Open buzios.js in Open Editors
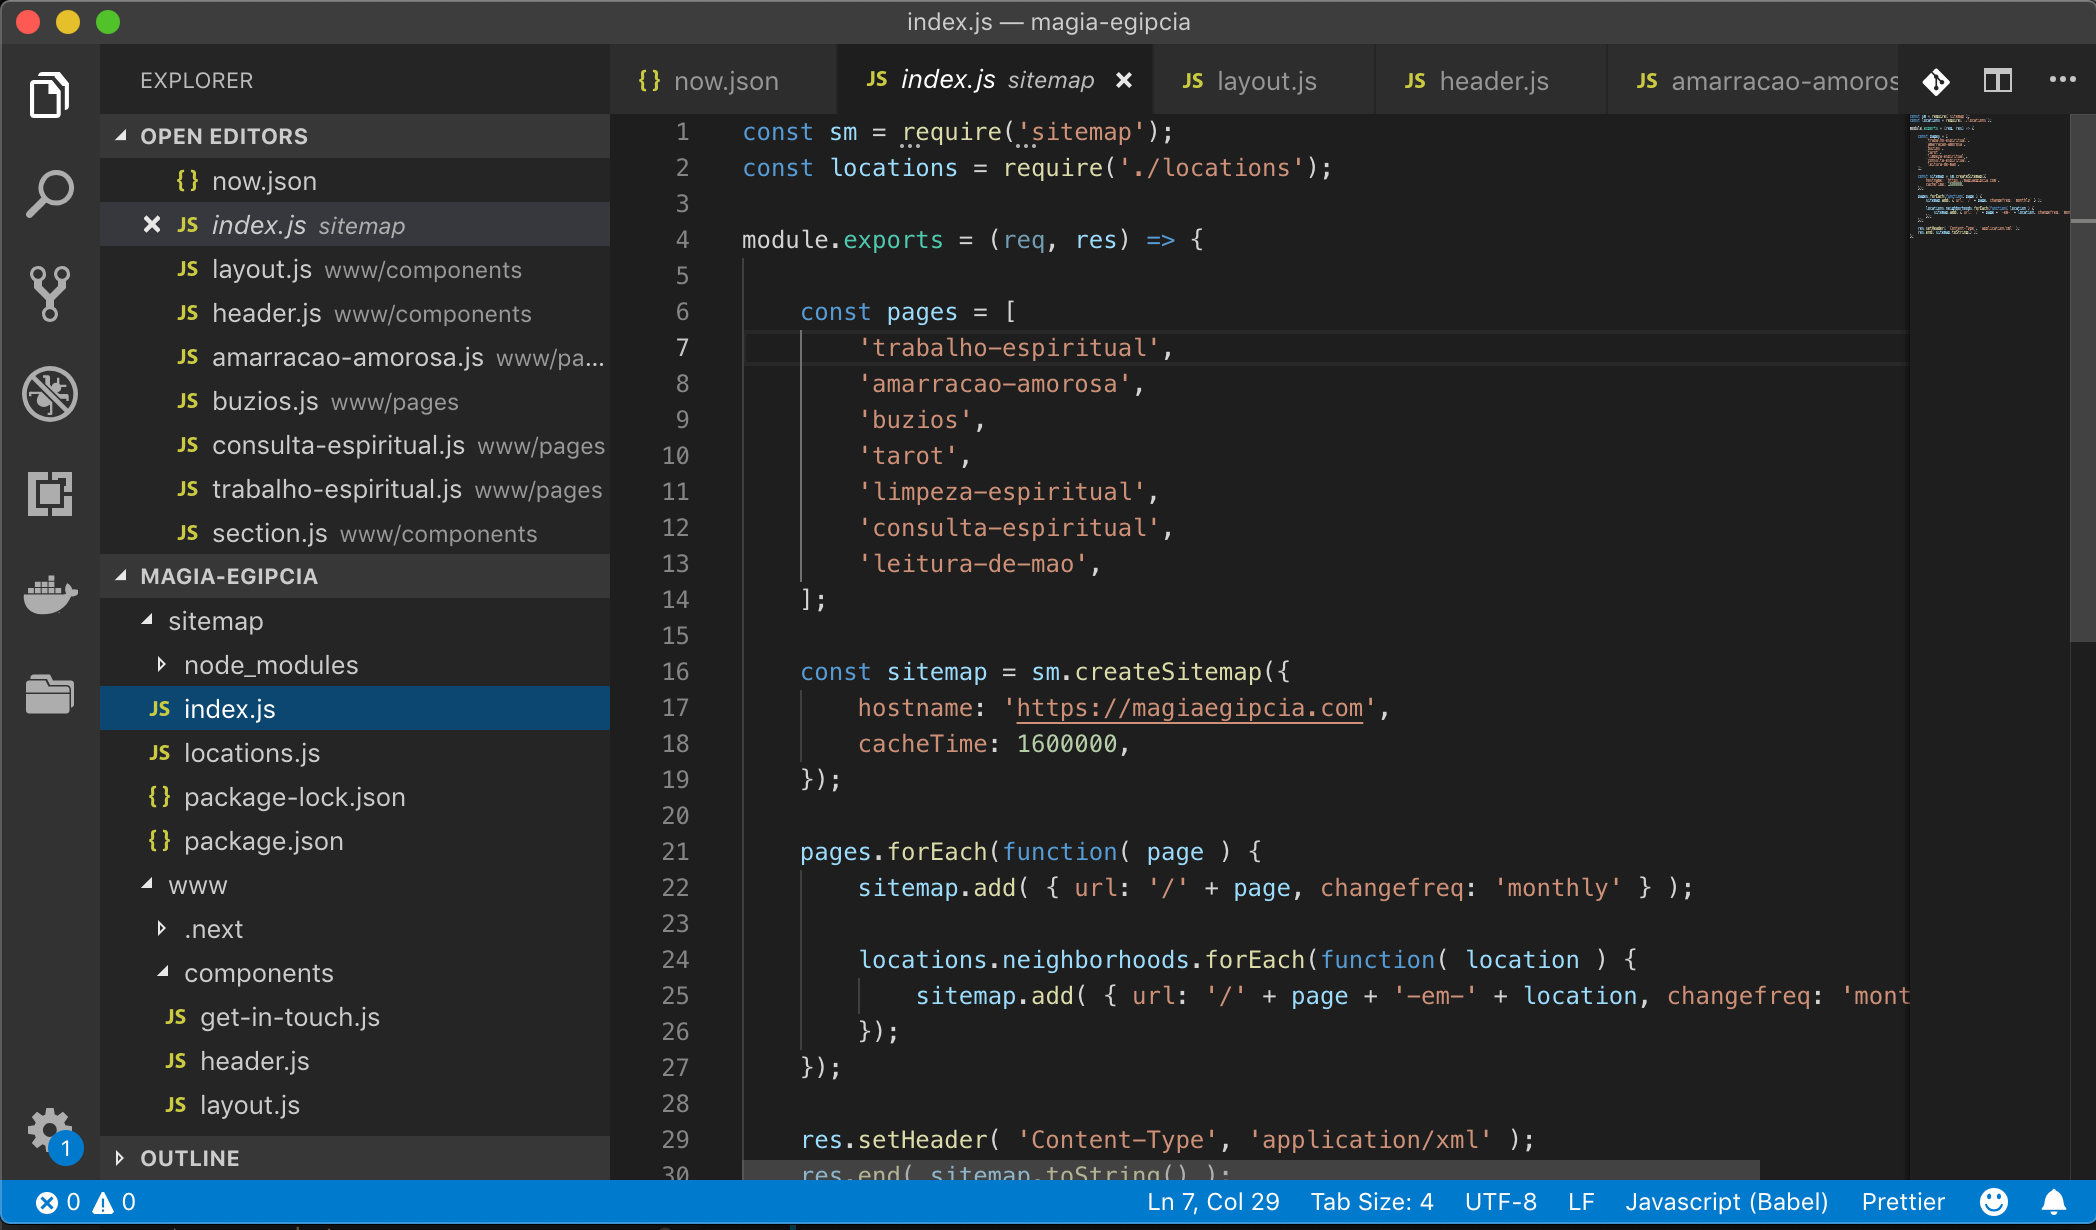This screenshot has width=2096, height=1230. click(x=355, y=401)
